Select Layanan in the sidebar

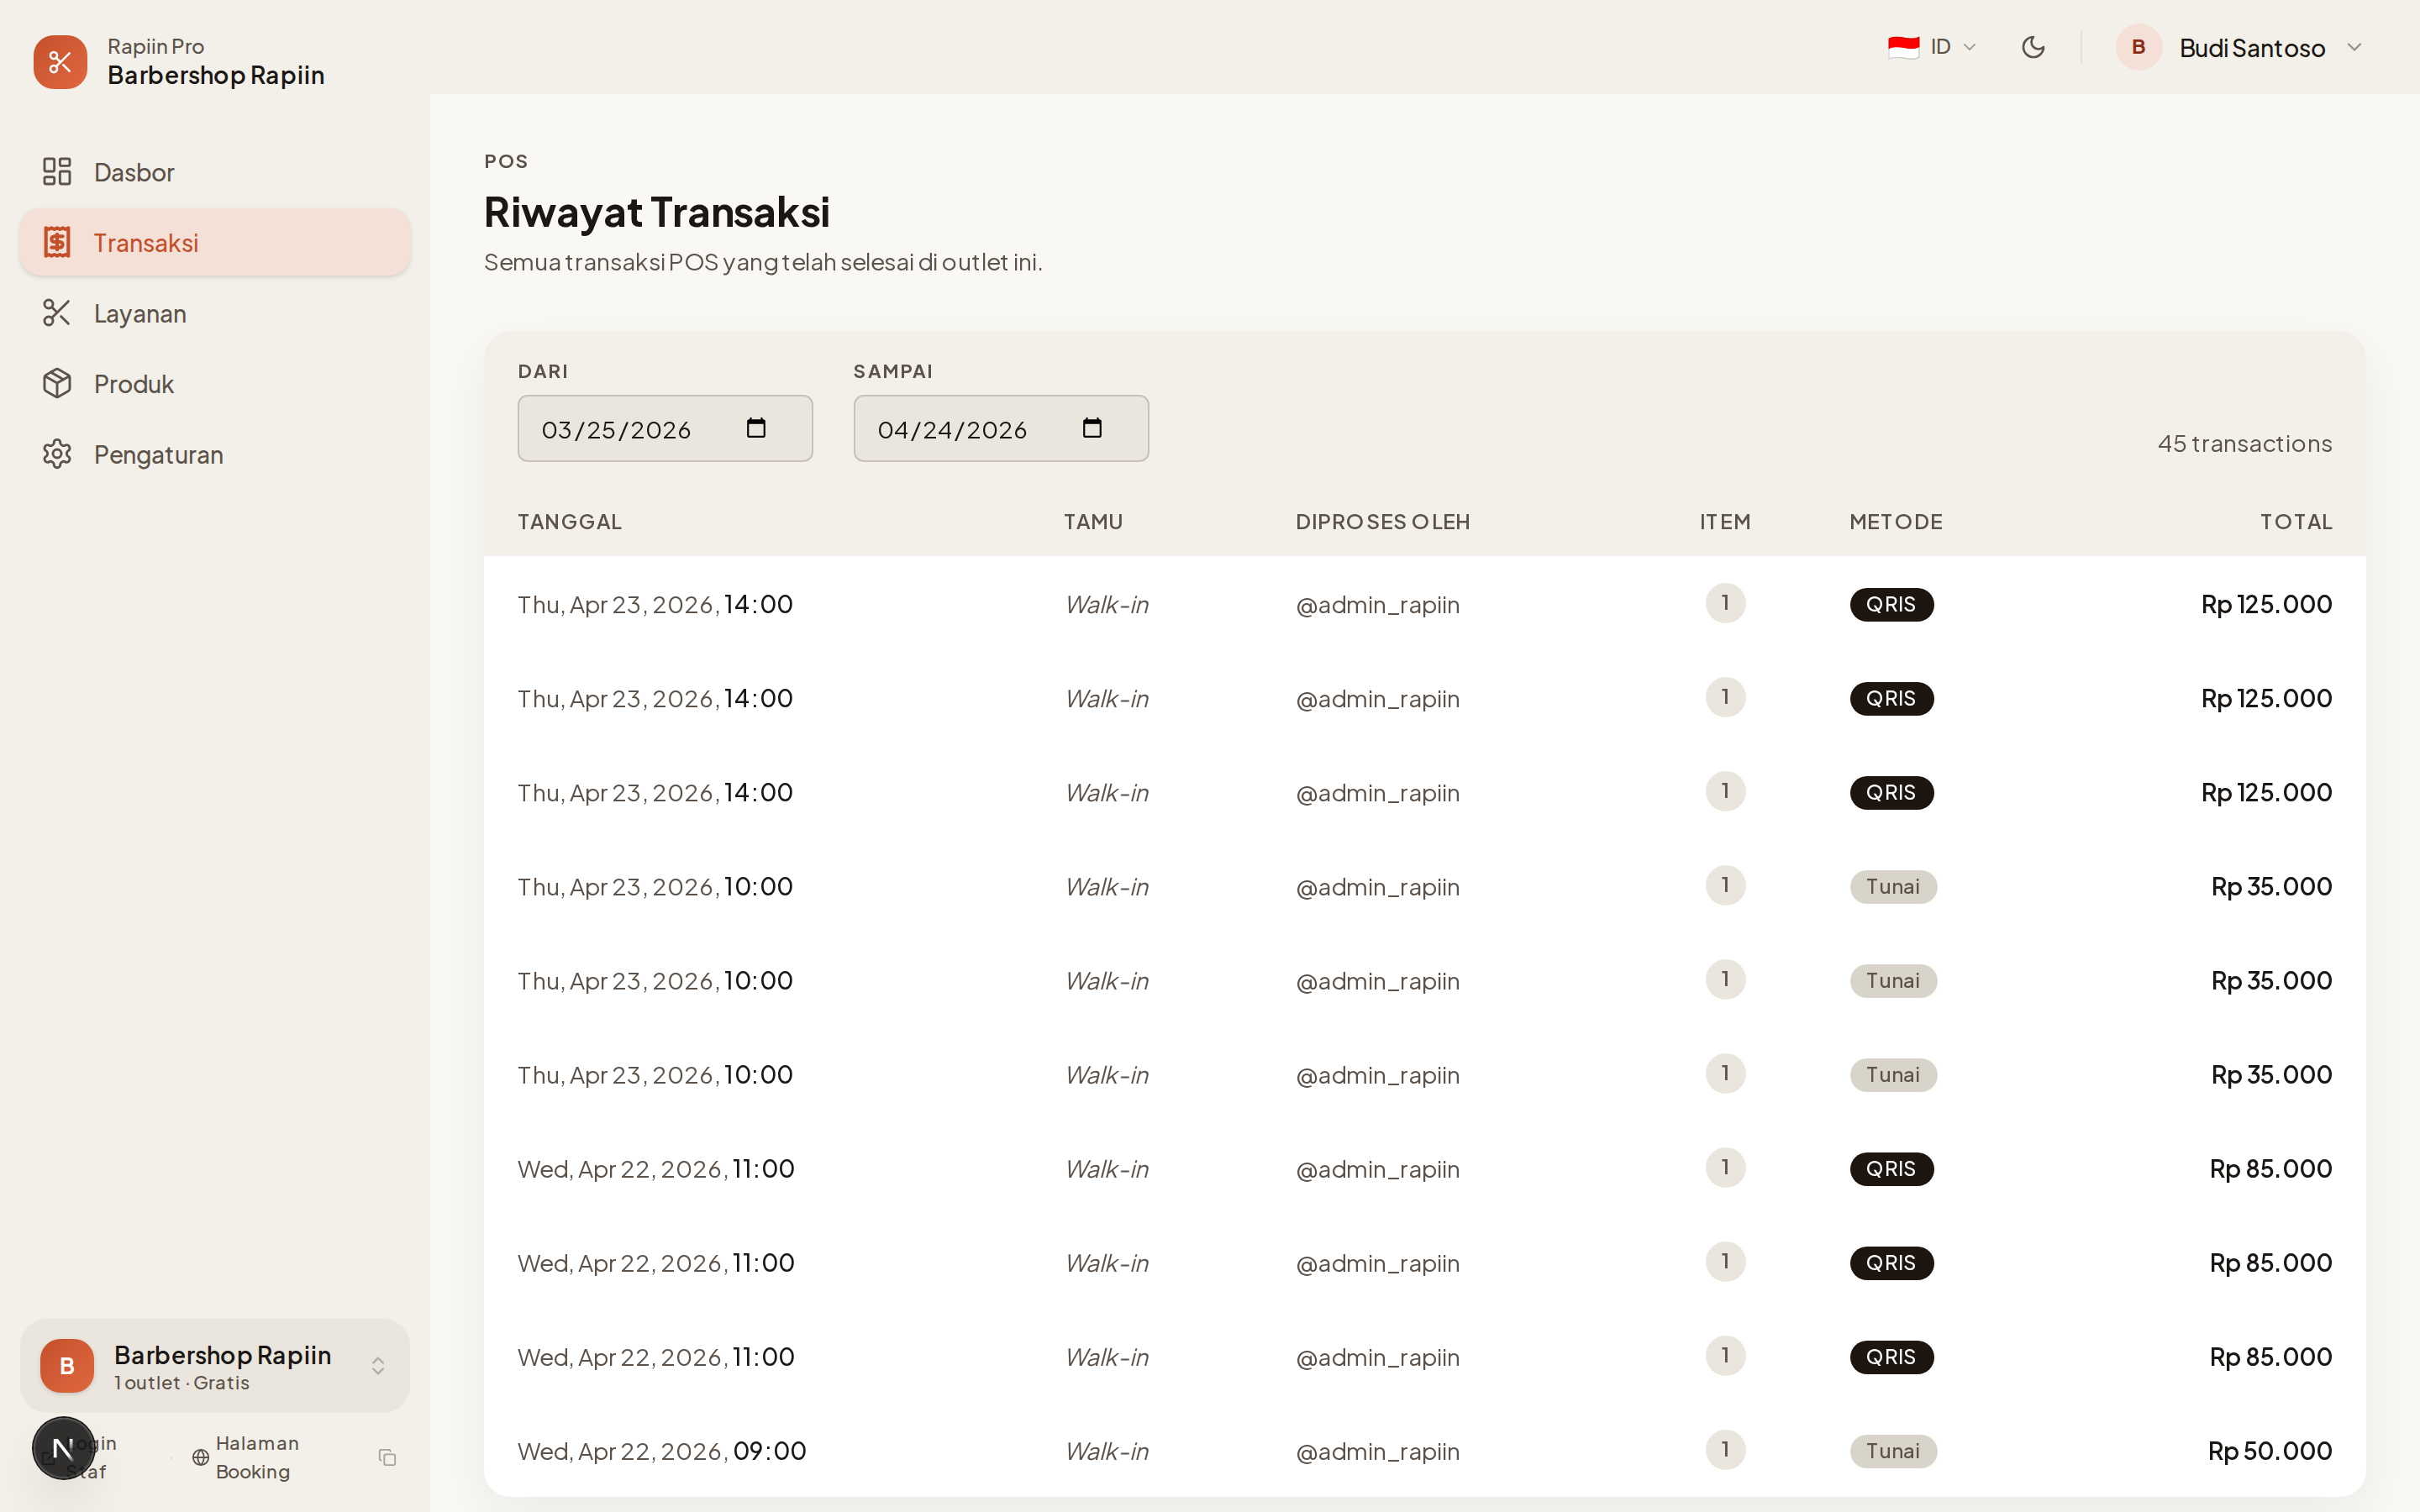click(140, 313)
